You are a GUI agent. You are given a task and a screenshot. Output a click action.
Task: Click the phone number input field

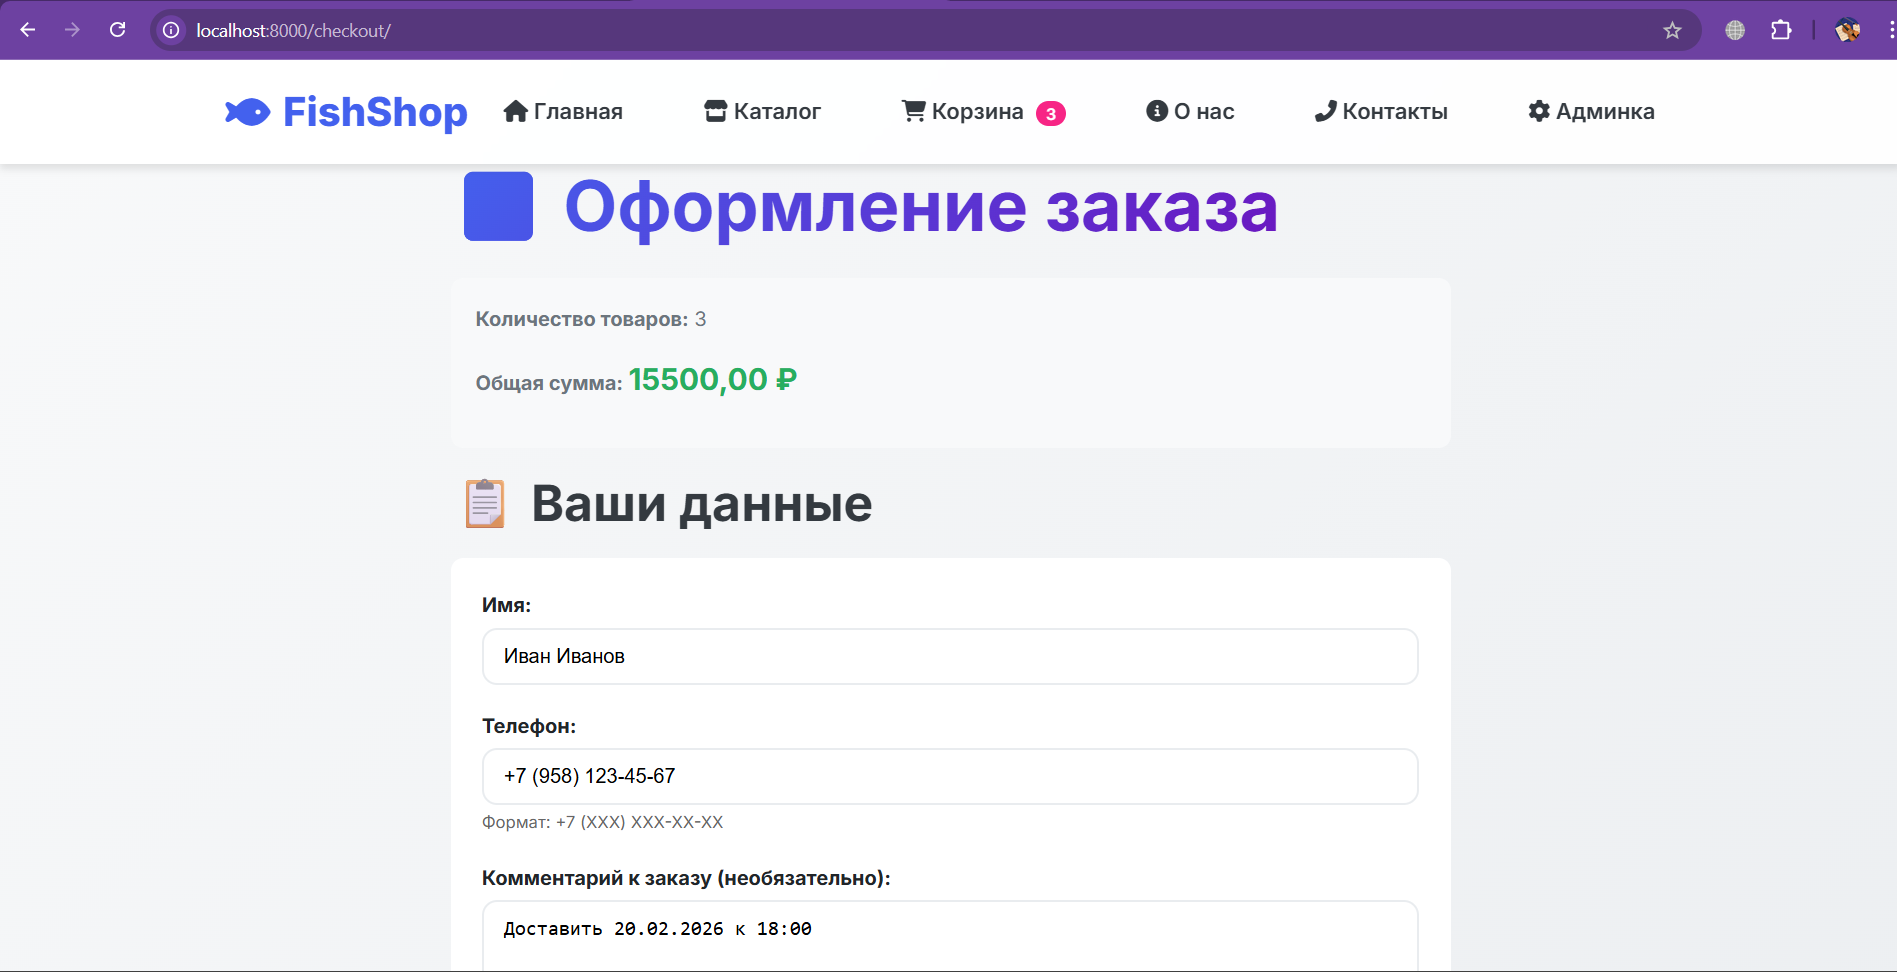tap(949, 776)
